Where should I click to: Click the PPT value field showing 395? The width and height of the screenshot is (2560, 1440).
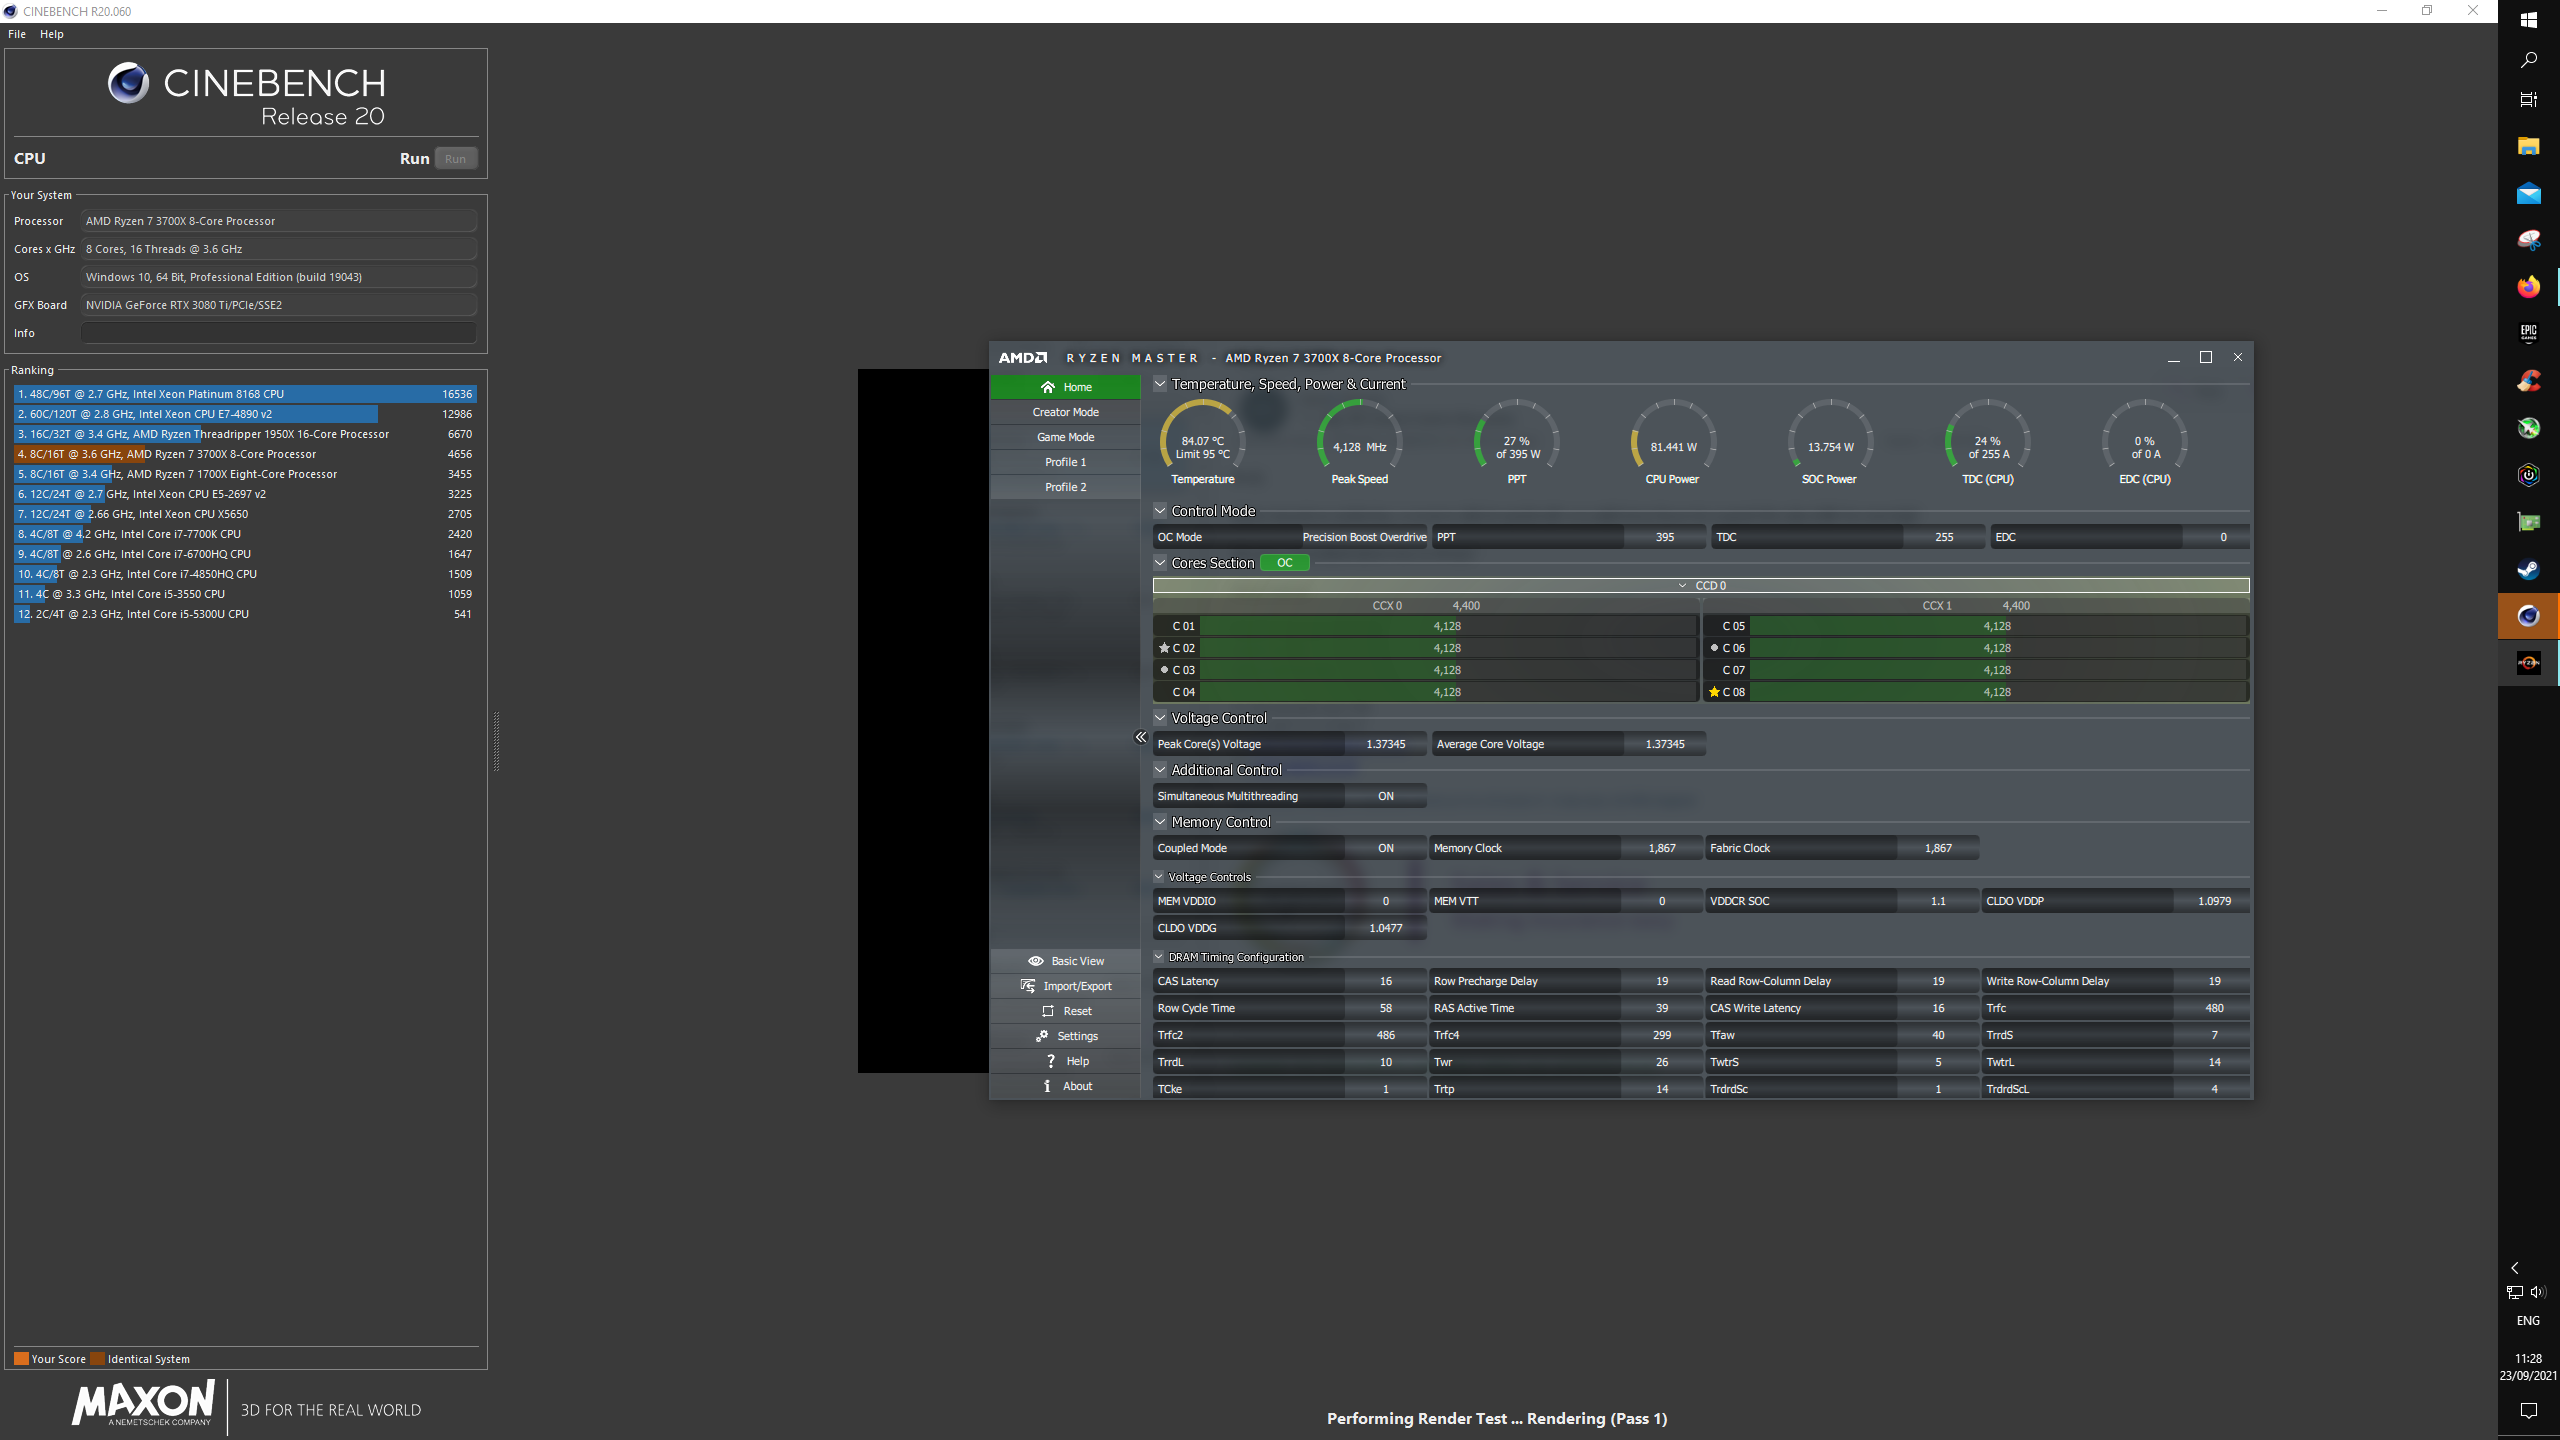click(x=1665, y=537)
